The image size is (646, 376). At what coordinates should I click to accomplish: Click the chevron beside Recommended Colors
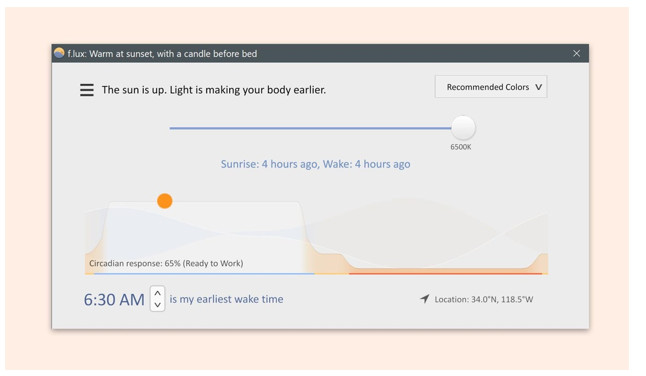538,87
